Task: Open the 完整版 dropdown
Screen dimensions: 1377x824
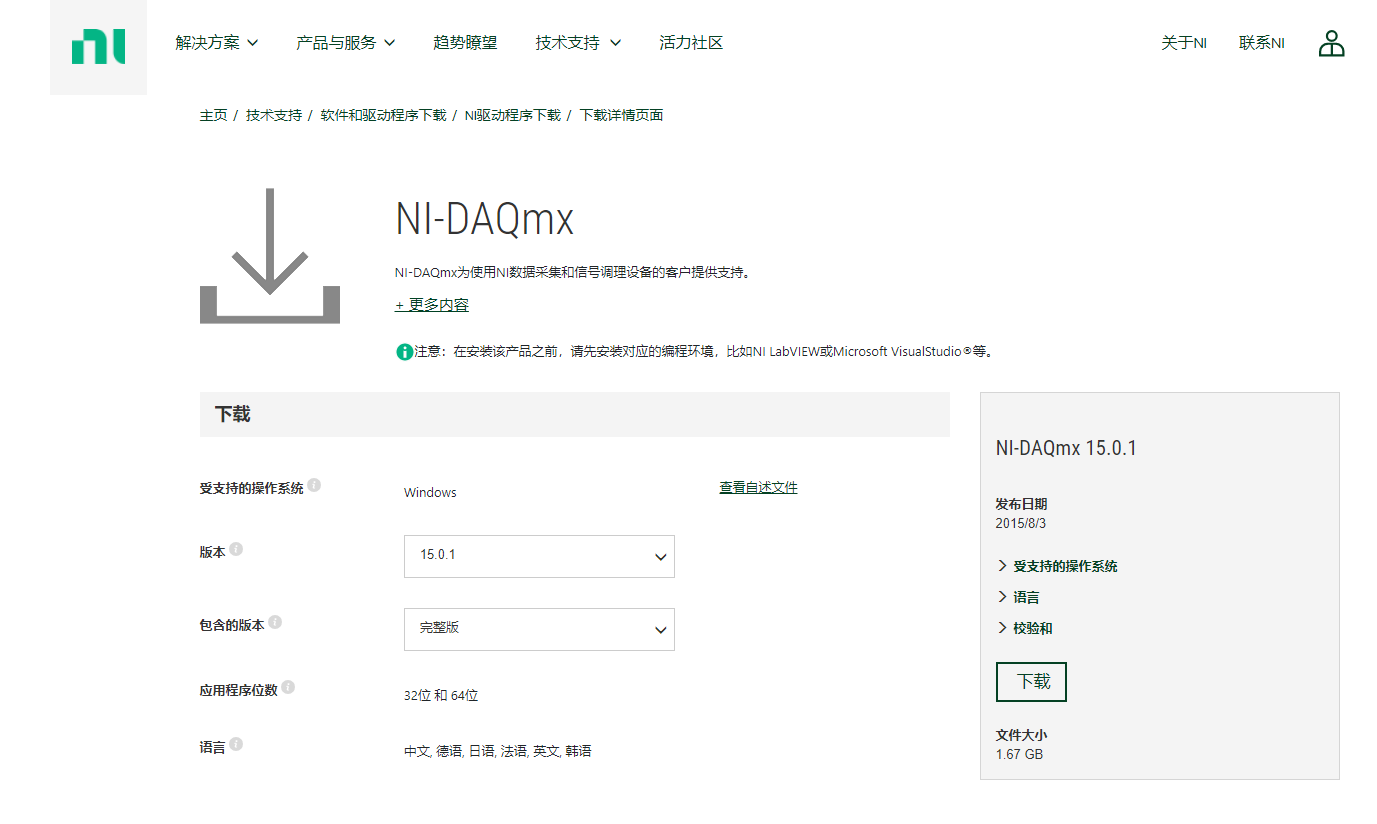Action: coord(539,629)
